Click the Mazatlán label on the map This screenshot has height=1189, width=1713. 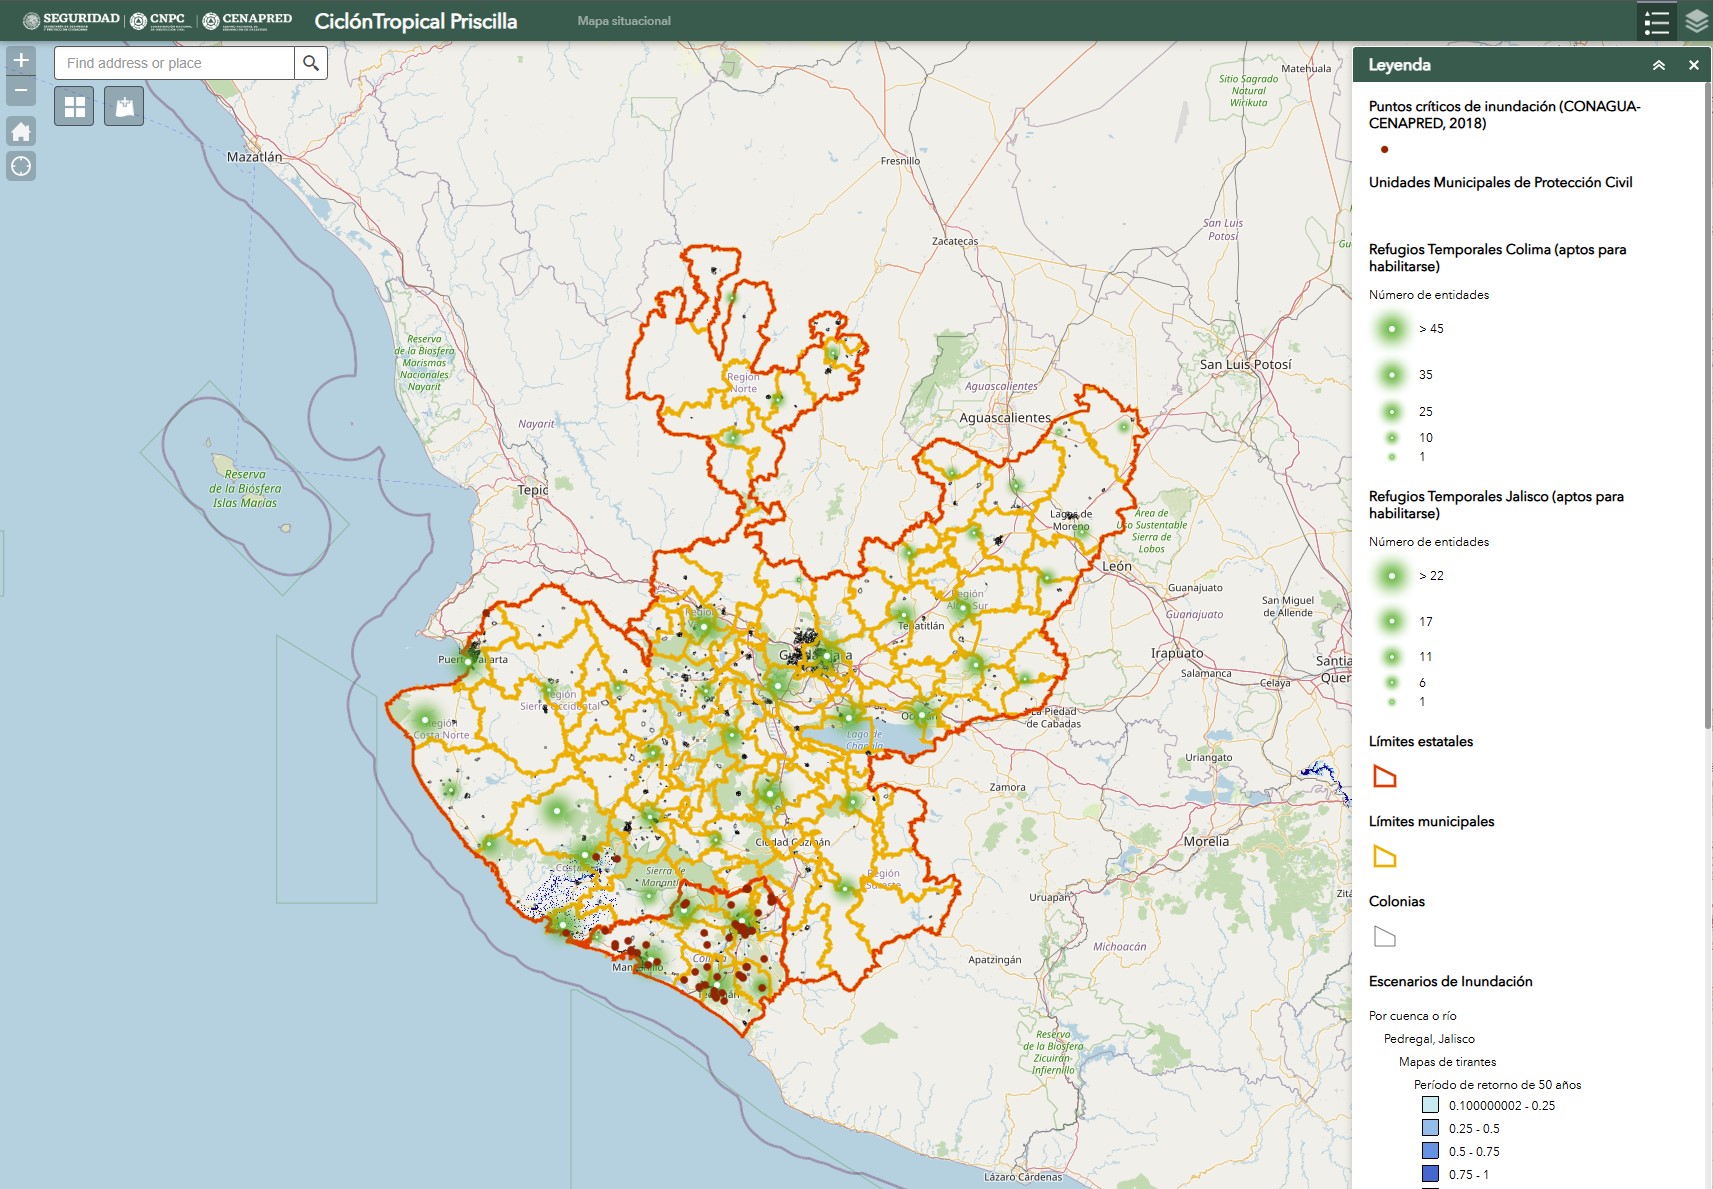click(254, 157)
